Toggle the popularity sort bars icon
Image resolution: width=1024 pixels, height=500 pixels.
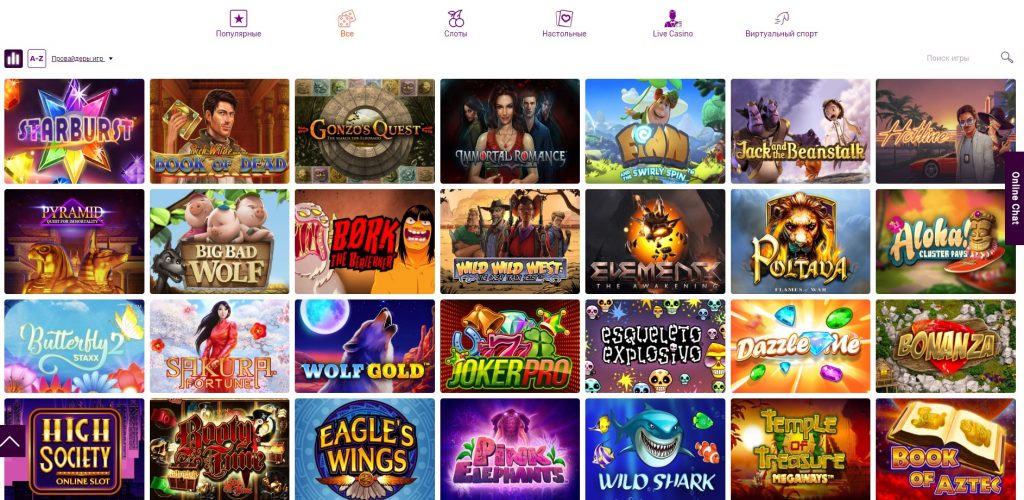coord(14,59)
